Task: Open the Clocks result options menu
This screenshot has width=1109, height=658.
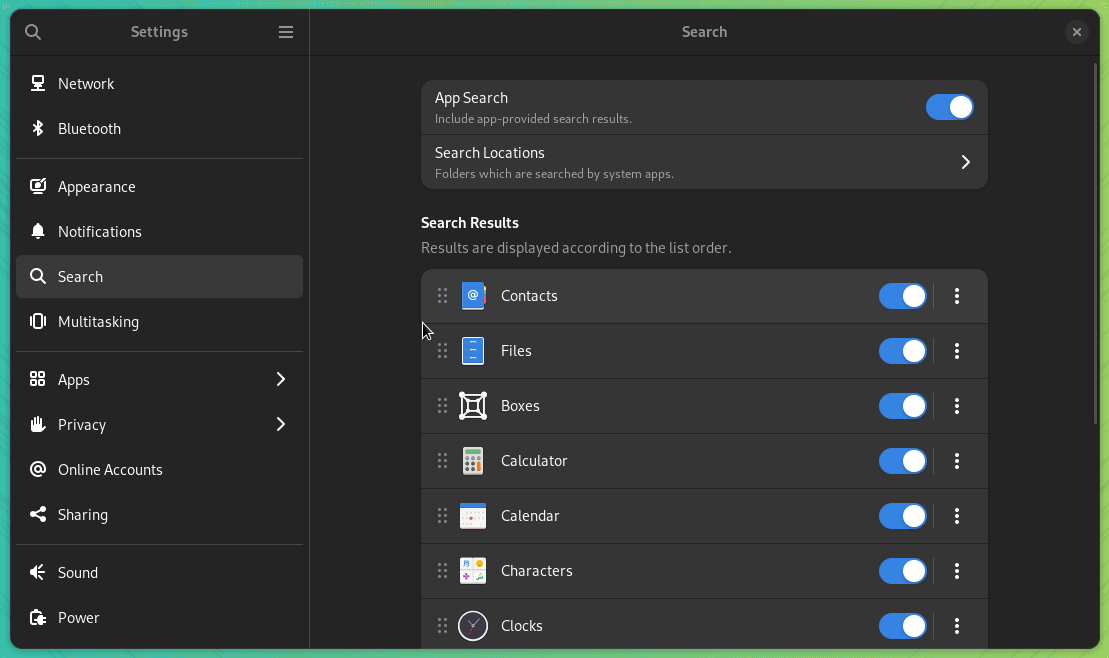Action: tap(956, 625)
